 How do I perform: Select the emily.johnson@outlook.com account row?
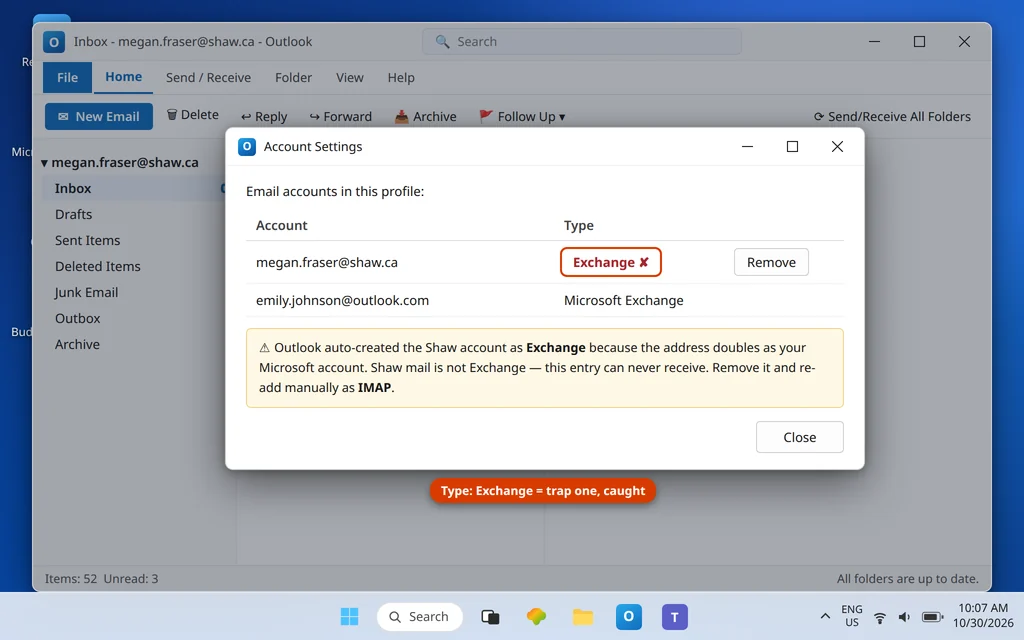coord(545,300)
